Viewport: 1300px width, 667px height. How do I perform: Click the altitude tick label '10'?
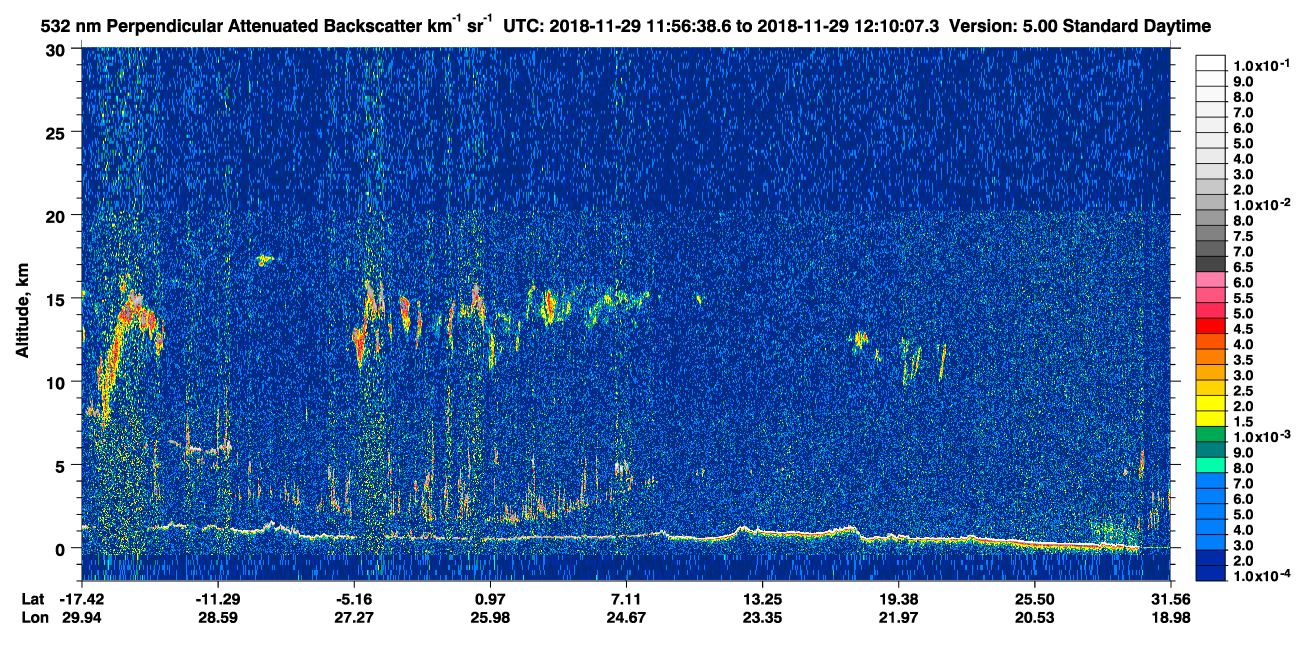point(58,382)
